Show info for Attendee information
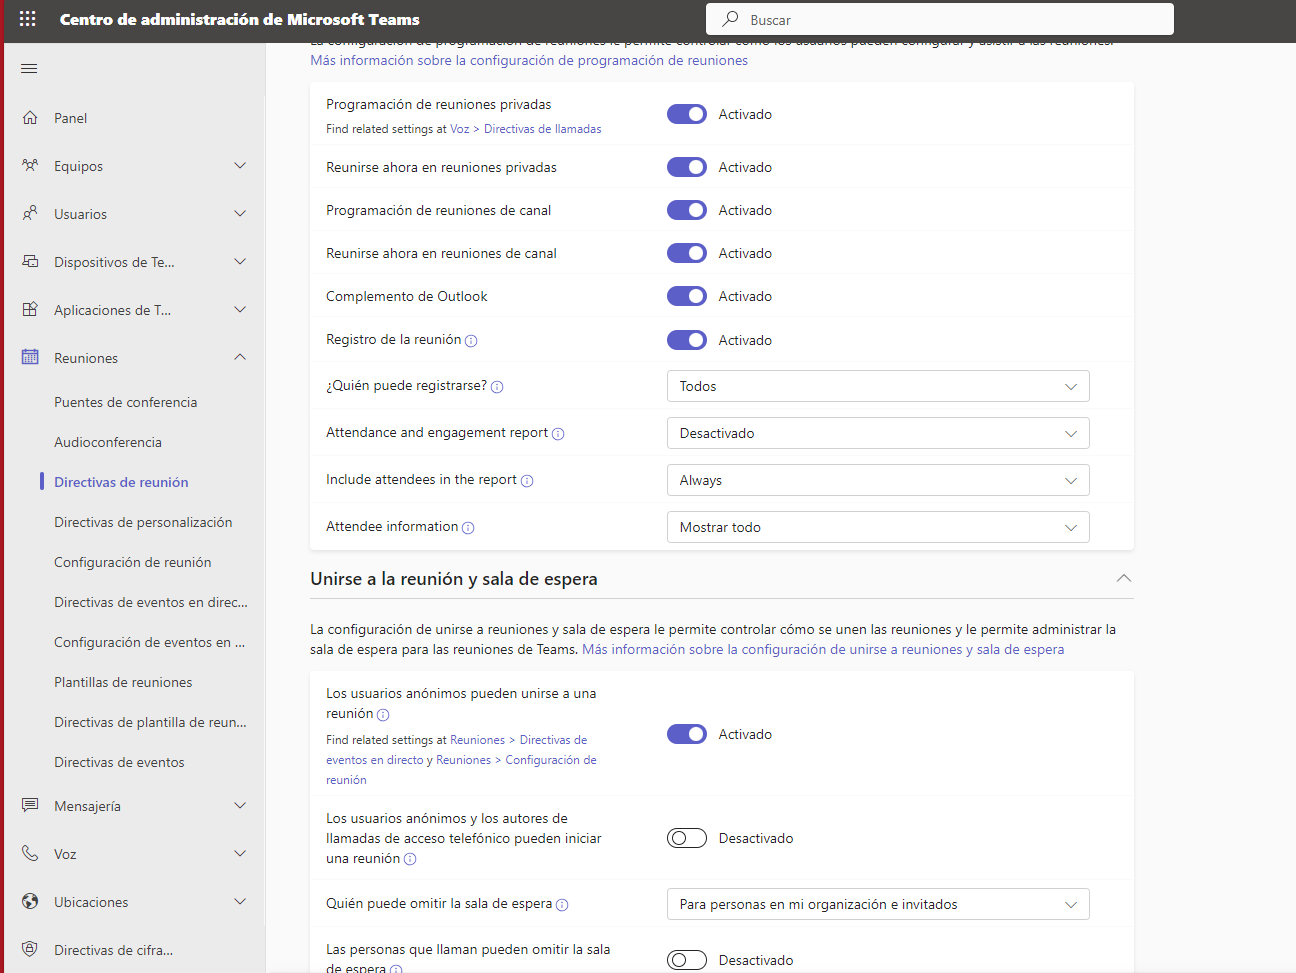This screenshot has width=1296, height=973. 468,528
